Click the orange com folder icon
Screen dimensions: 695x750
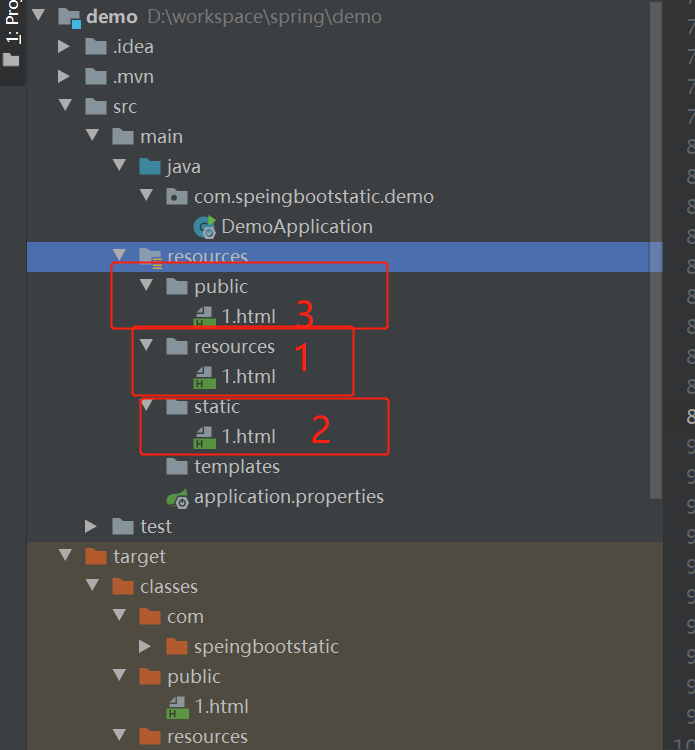pos(150,617)
